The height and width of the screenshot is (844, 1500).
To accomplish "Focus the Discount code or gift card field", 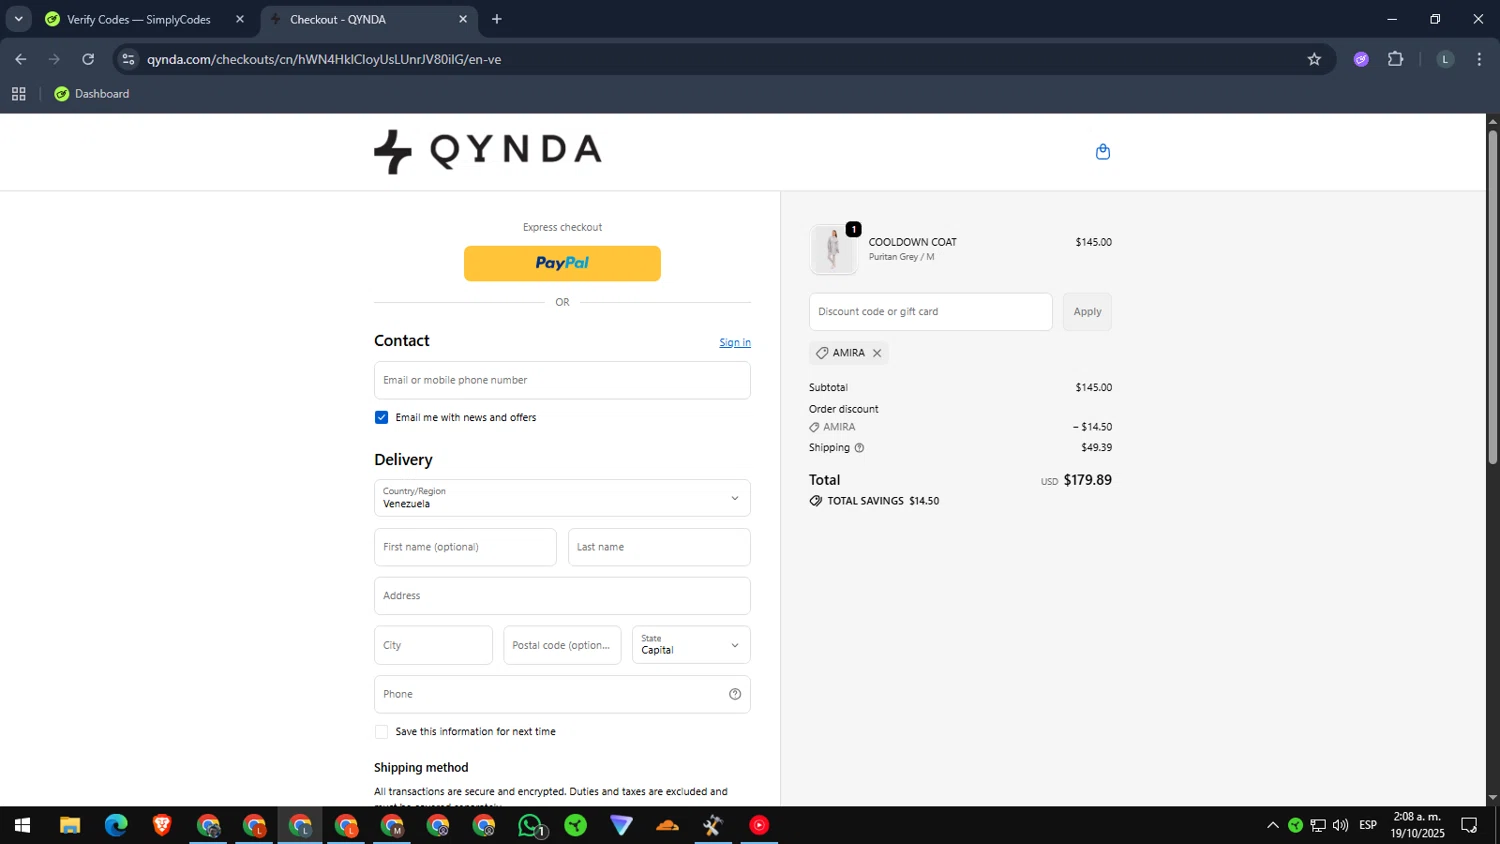I will point(930,312).
